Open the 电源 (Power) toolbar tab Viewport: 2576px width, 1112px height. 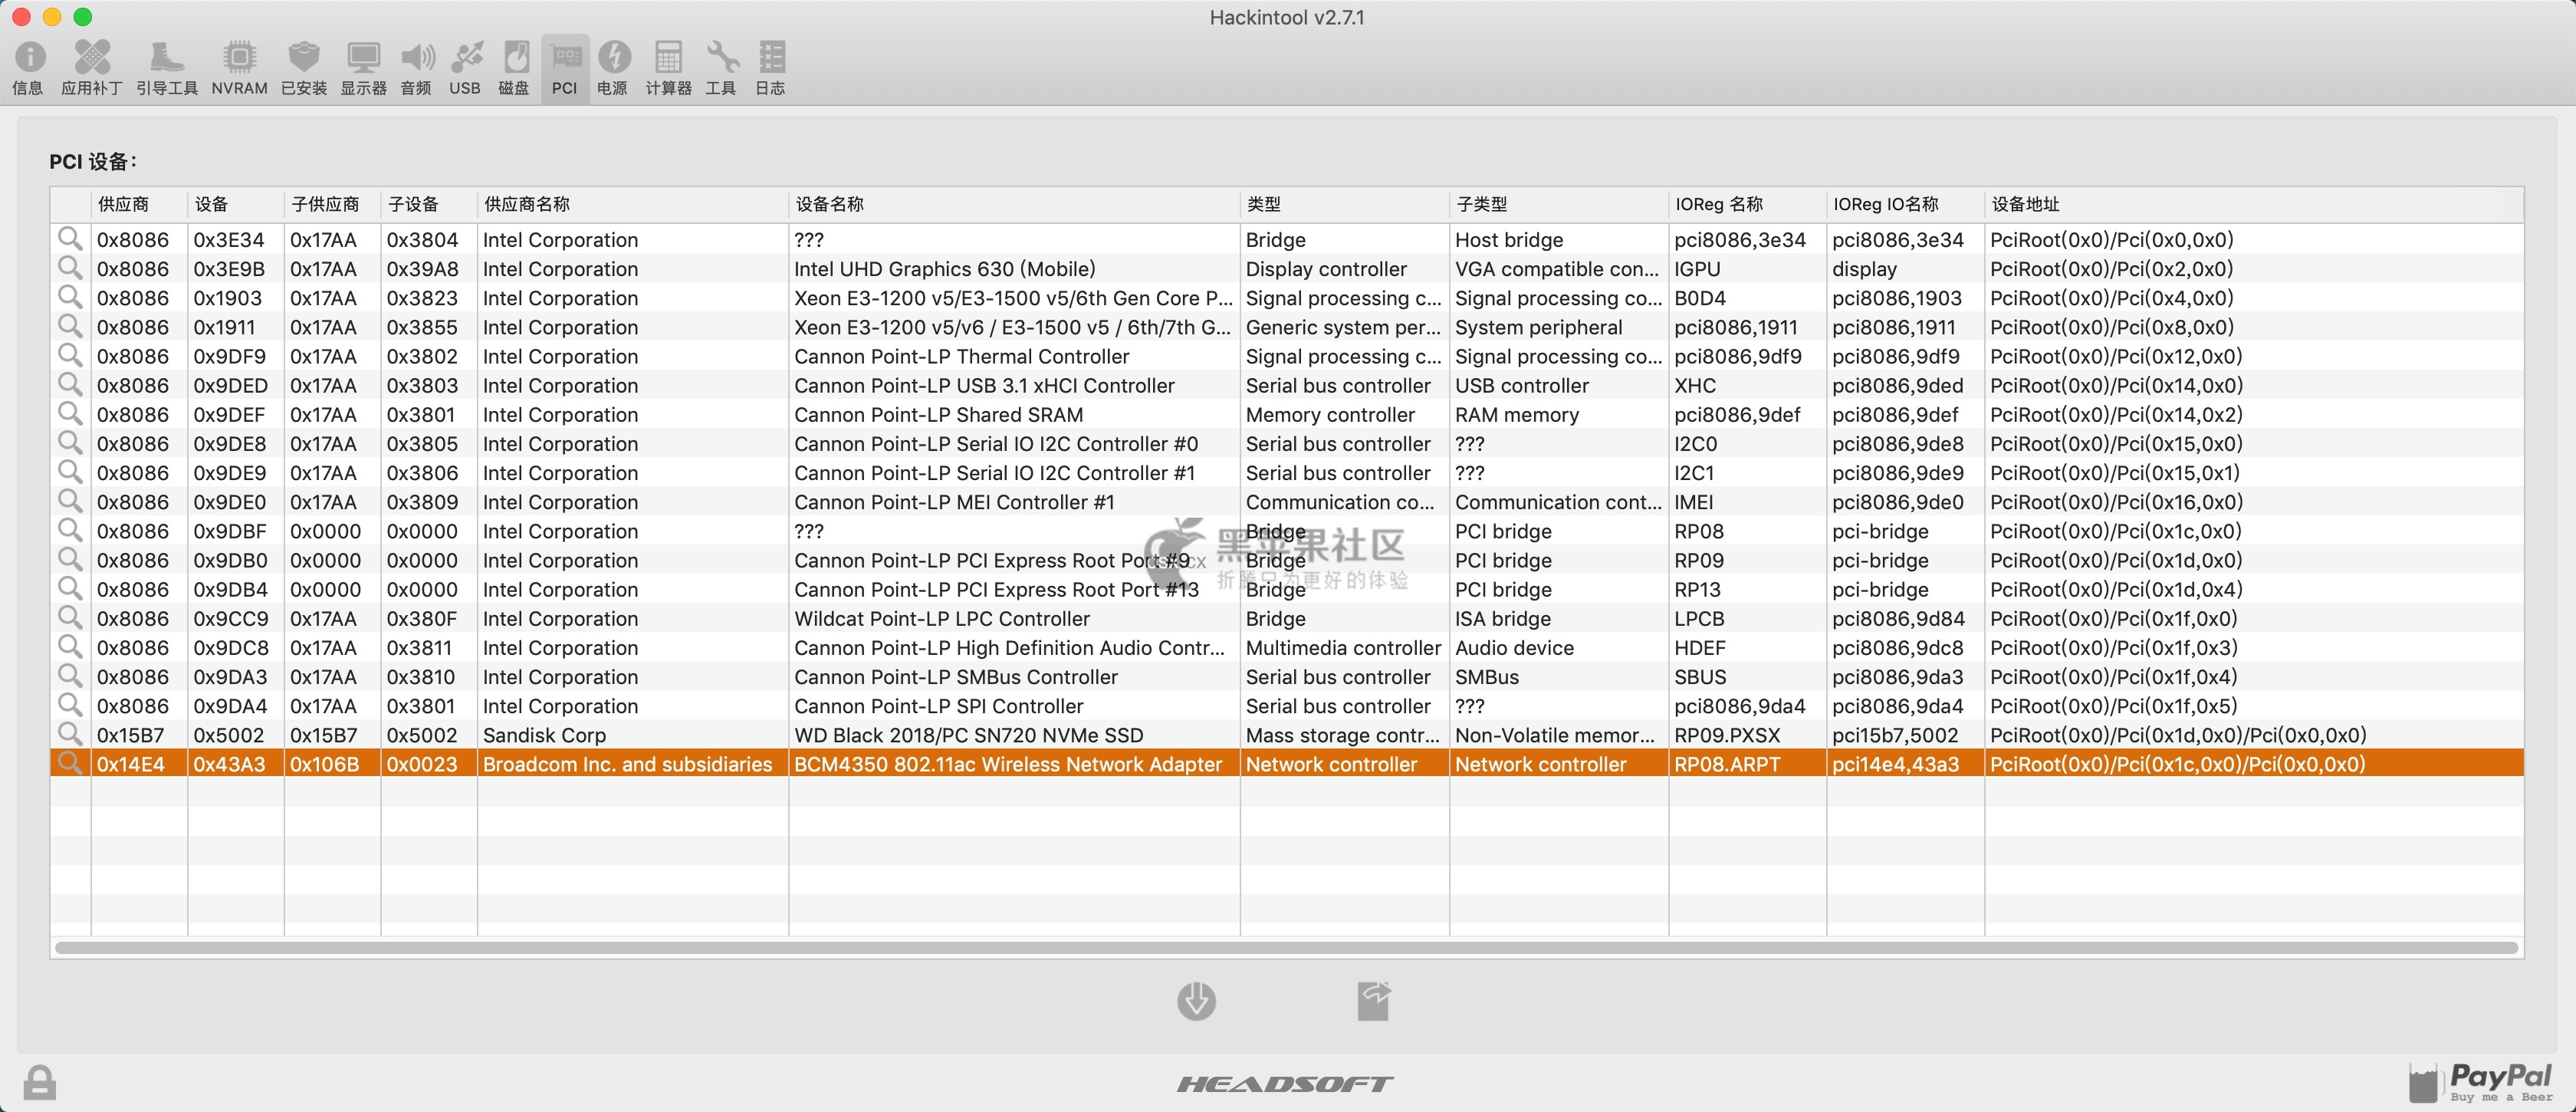click(613, 68)
